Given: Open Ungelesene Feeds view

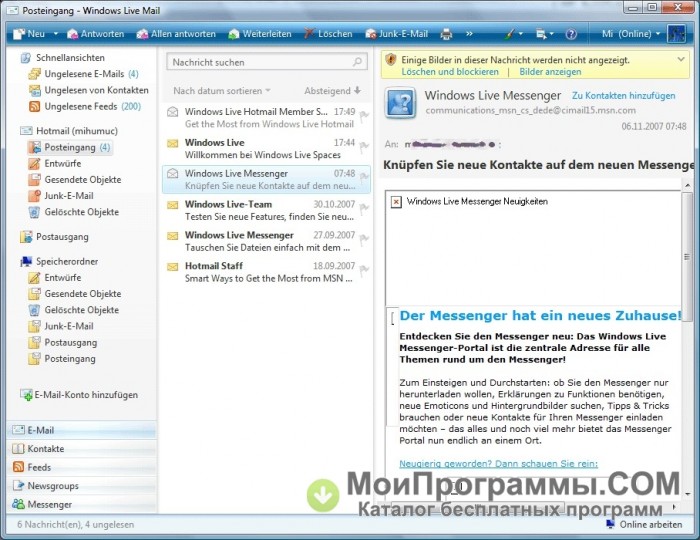Looking at the screenshot, I should coord(85,107).
